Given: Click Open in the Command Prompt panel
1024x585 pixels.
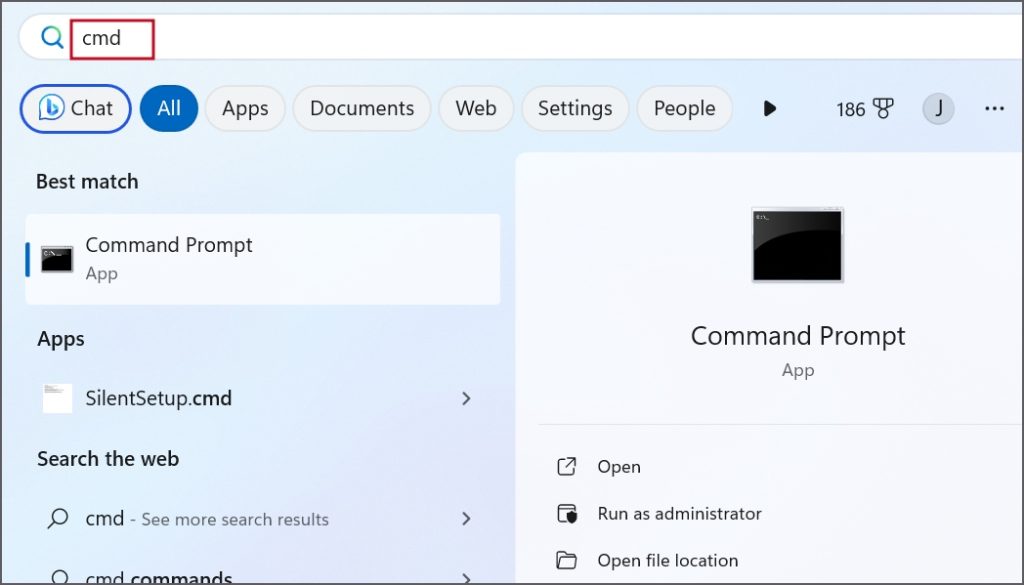Looking at the screenshot, I should click(x=618, y=466).
